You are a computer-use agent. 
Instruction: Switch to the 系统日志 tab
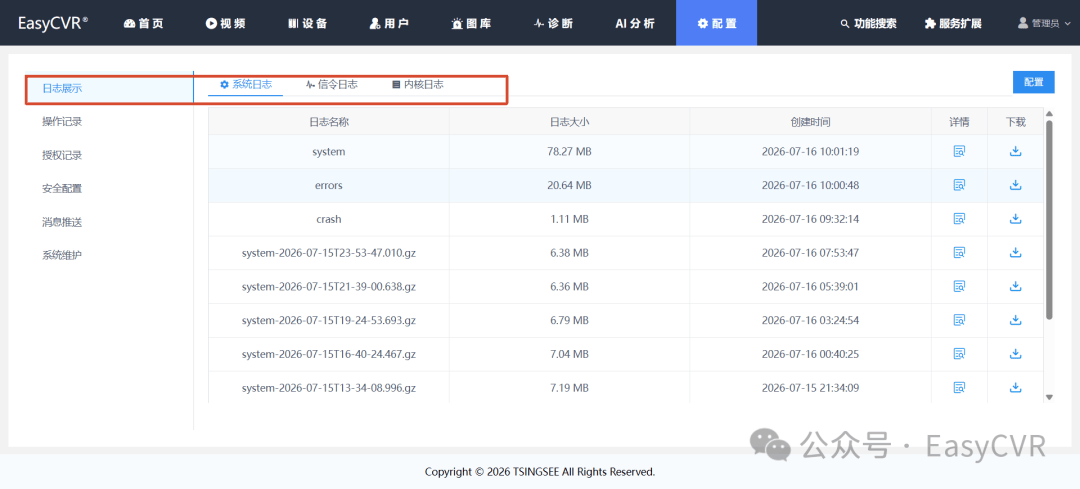246,85
